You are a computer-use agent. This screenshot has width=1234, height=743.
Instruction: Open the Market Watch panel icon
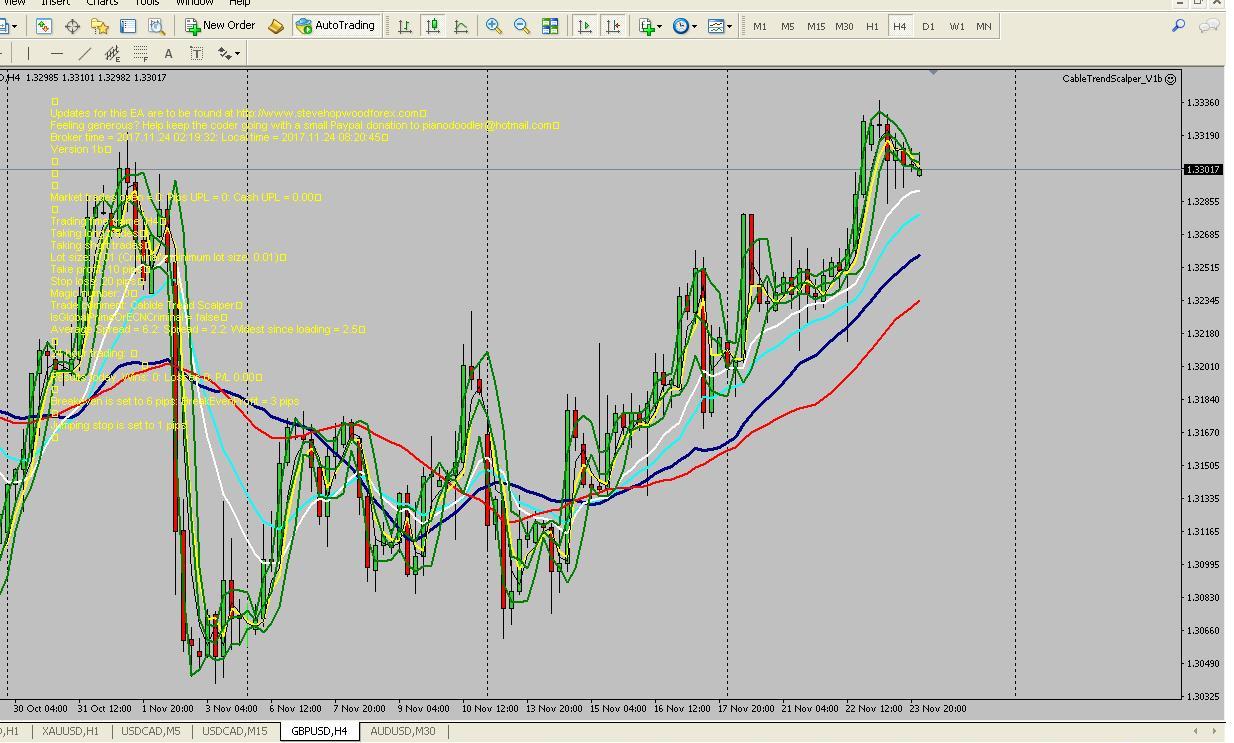pos(44,26)
